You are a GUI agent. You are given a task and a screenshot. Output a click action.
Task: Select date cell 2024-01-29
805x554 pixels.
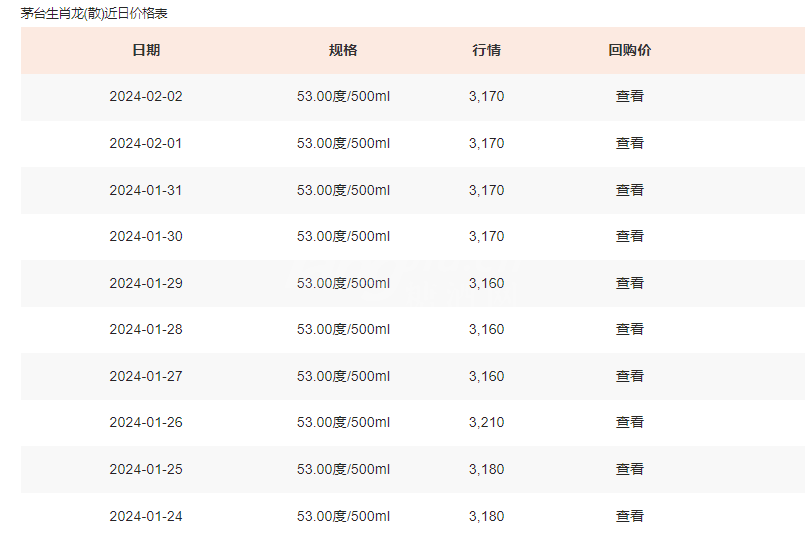146,283
